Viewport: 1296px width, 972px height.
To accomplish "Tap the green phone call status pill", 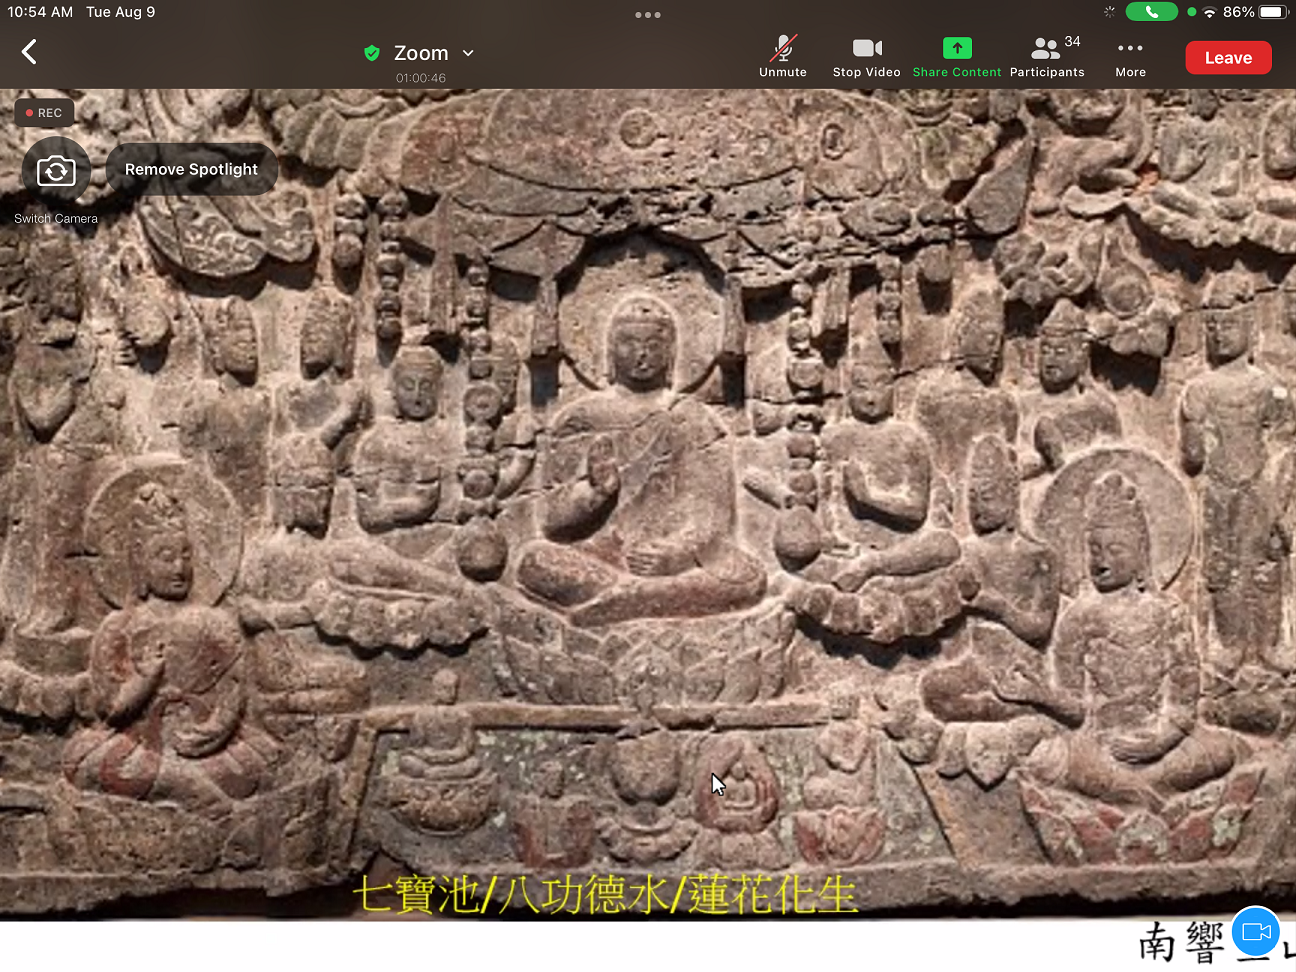I will (x=1151, y=12).
